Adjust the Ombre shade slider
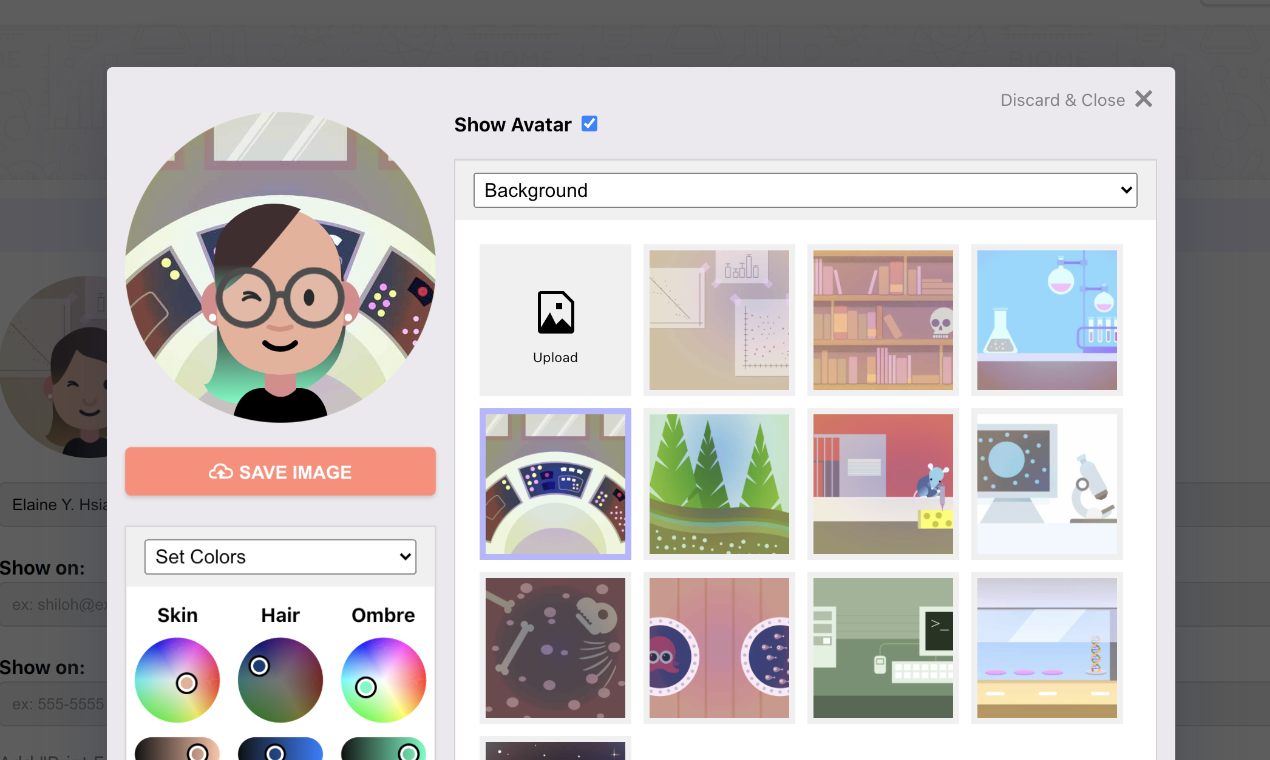This screenshot has height=760, width=1270. pos(383,749)
